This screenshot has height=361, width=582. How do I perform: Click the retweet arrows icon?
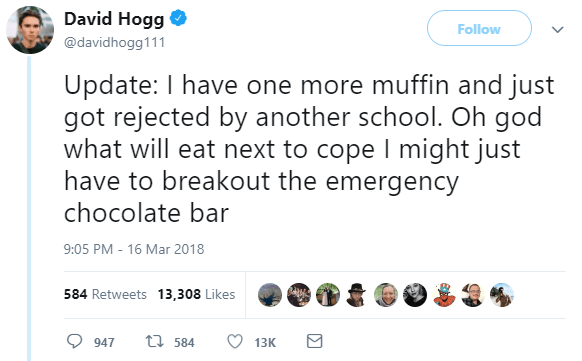pyautogui.click(x=154, y=341)
